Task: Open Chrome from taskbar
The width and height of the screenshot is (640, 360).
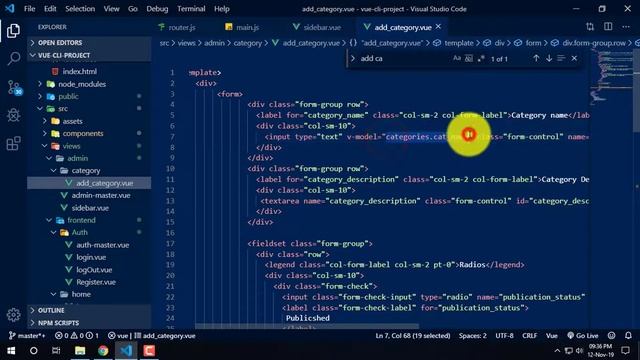Action: [103, 351]
